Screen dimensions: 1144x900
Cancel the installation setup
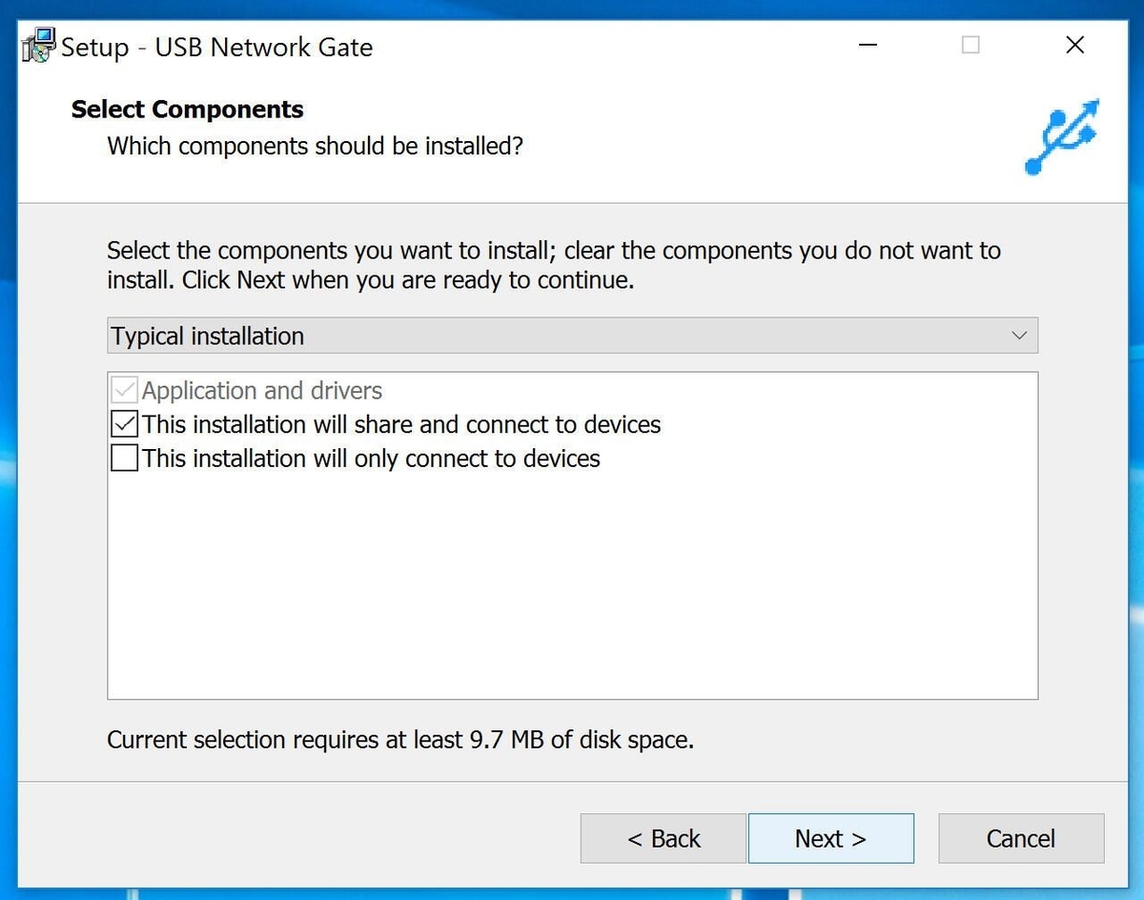(x=1020, y=838)
